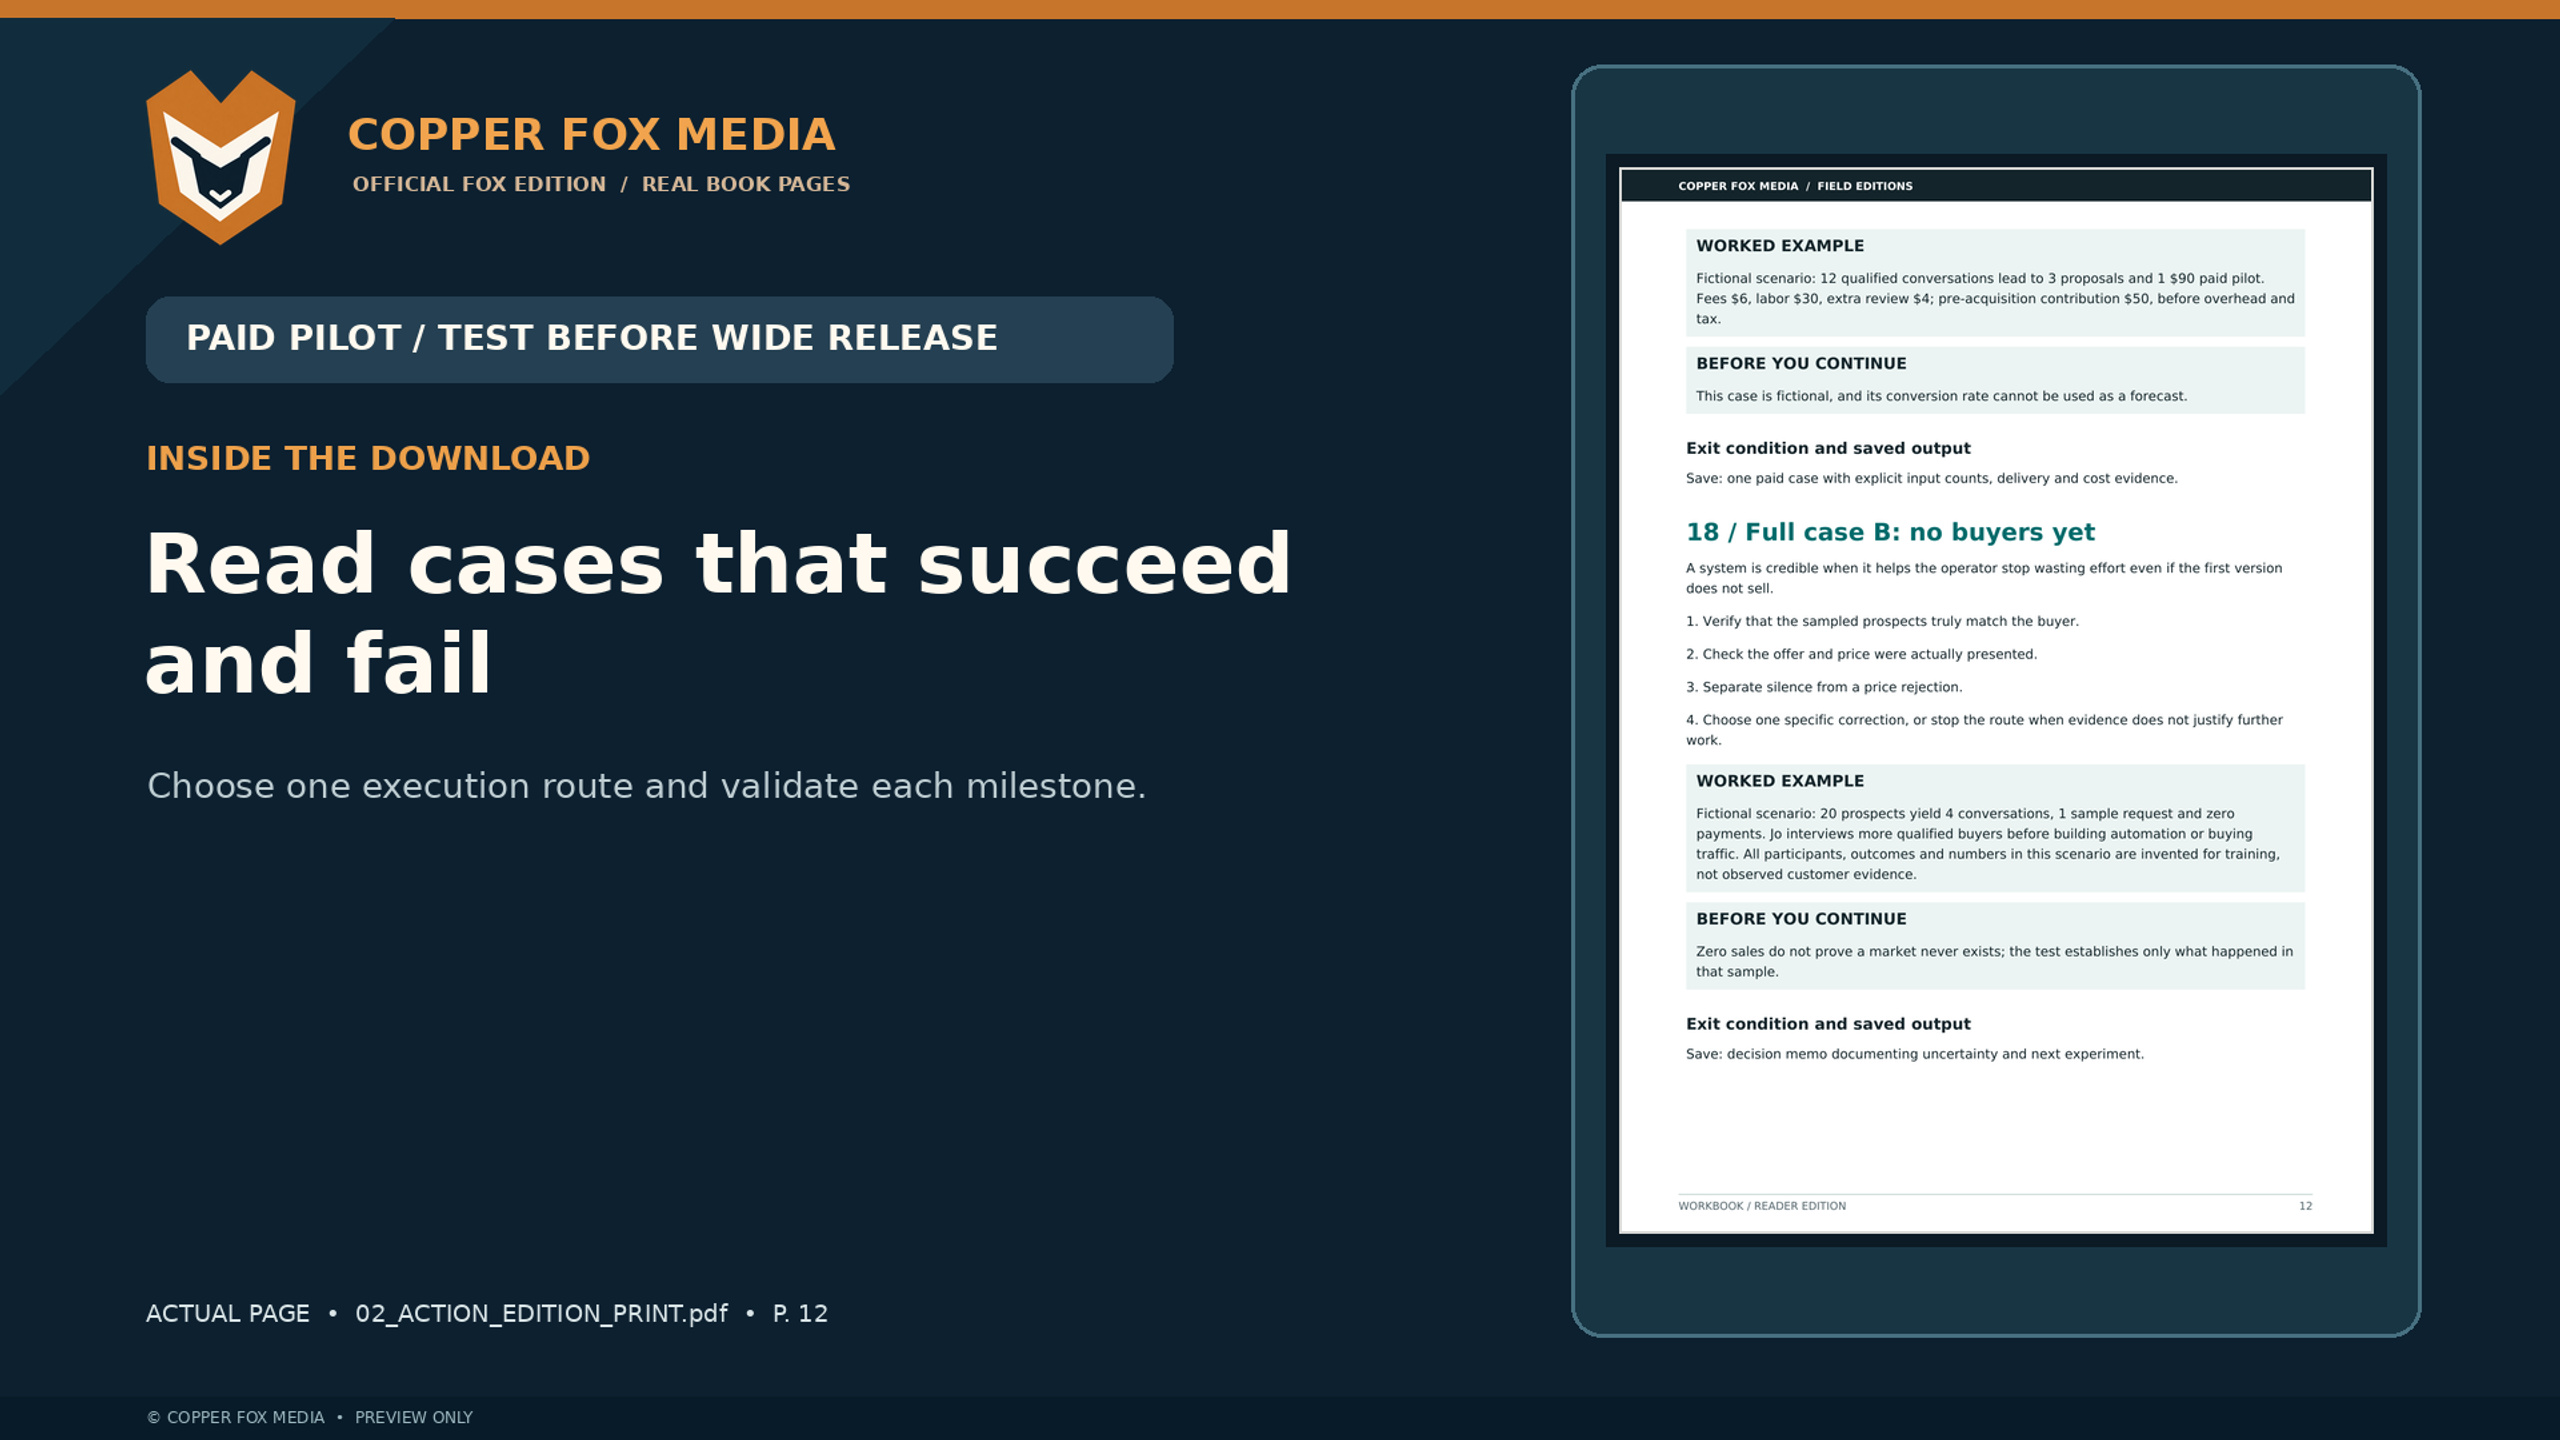Image resolution: width=2560 pixels, height=1440 pixels.
Task: Click 'This case is fictional' note text
Action: [1941, 396]
